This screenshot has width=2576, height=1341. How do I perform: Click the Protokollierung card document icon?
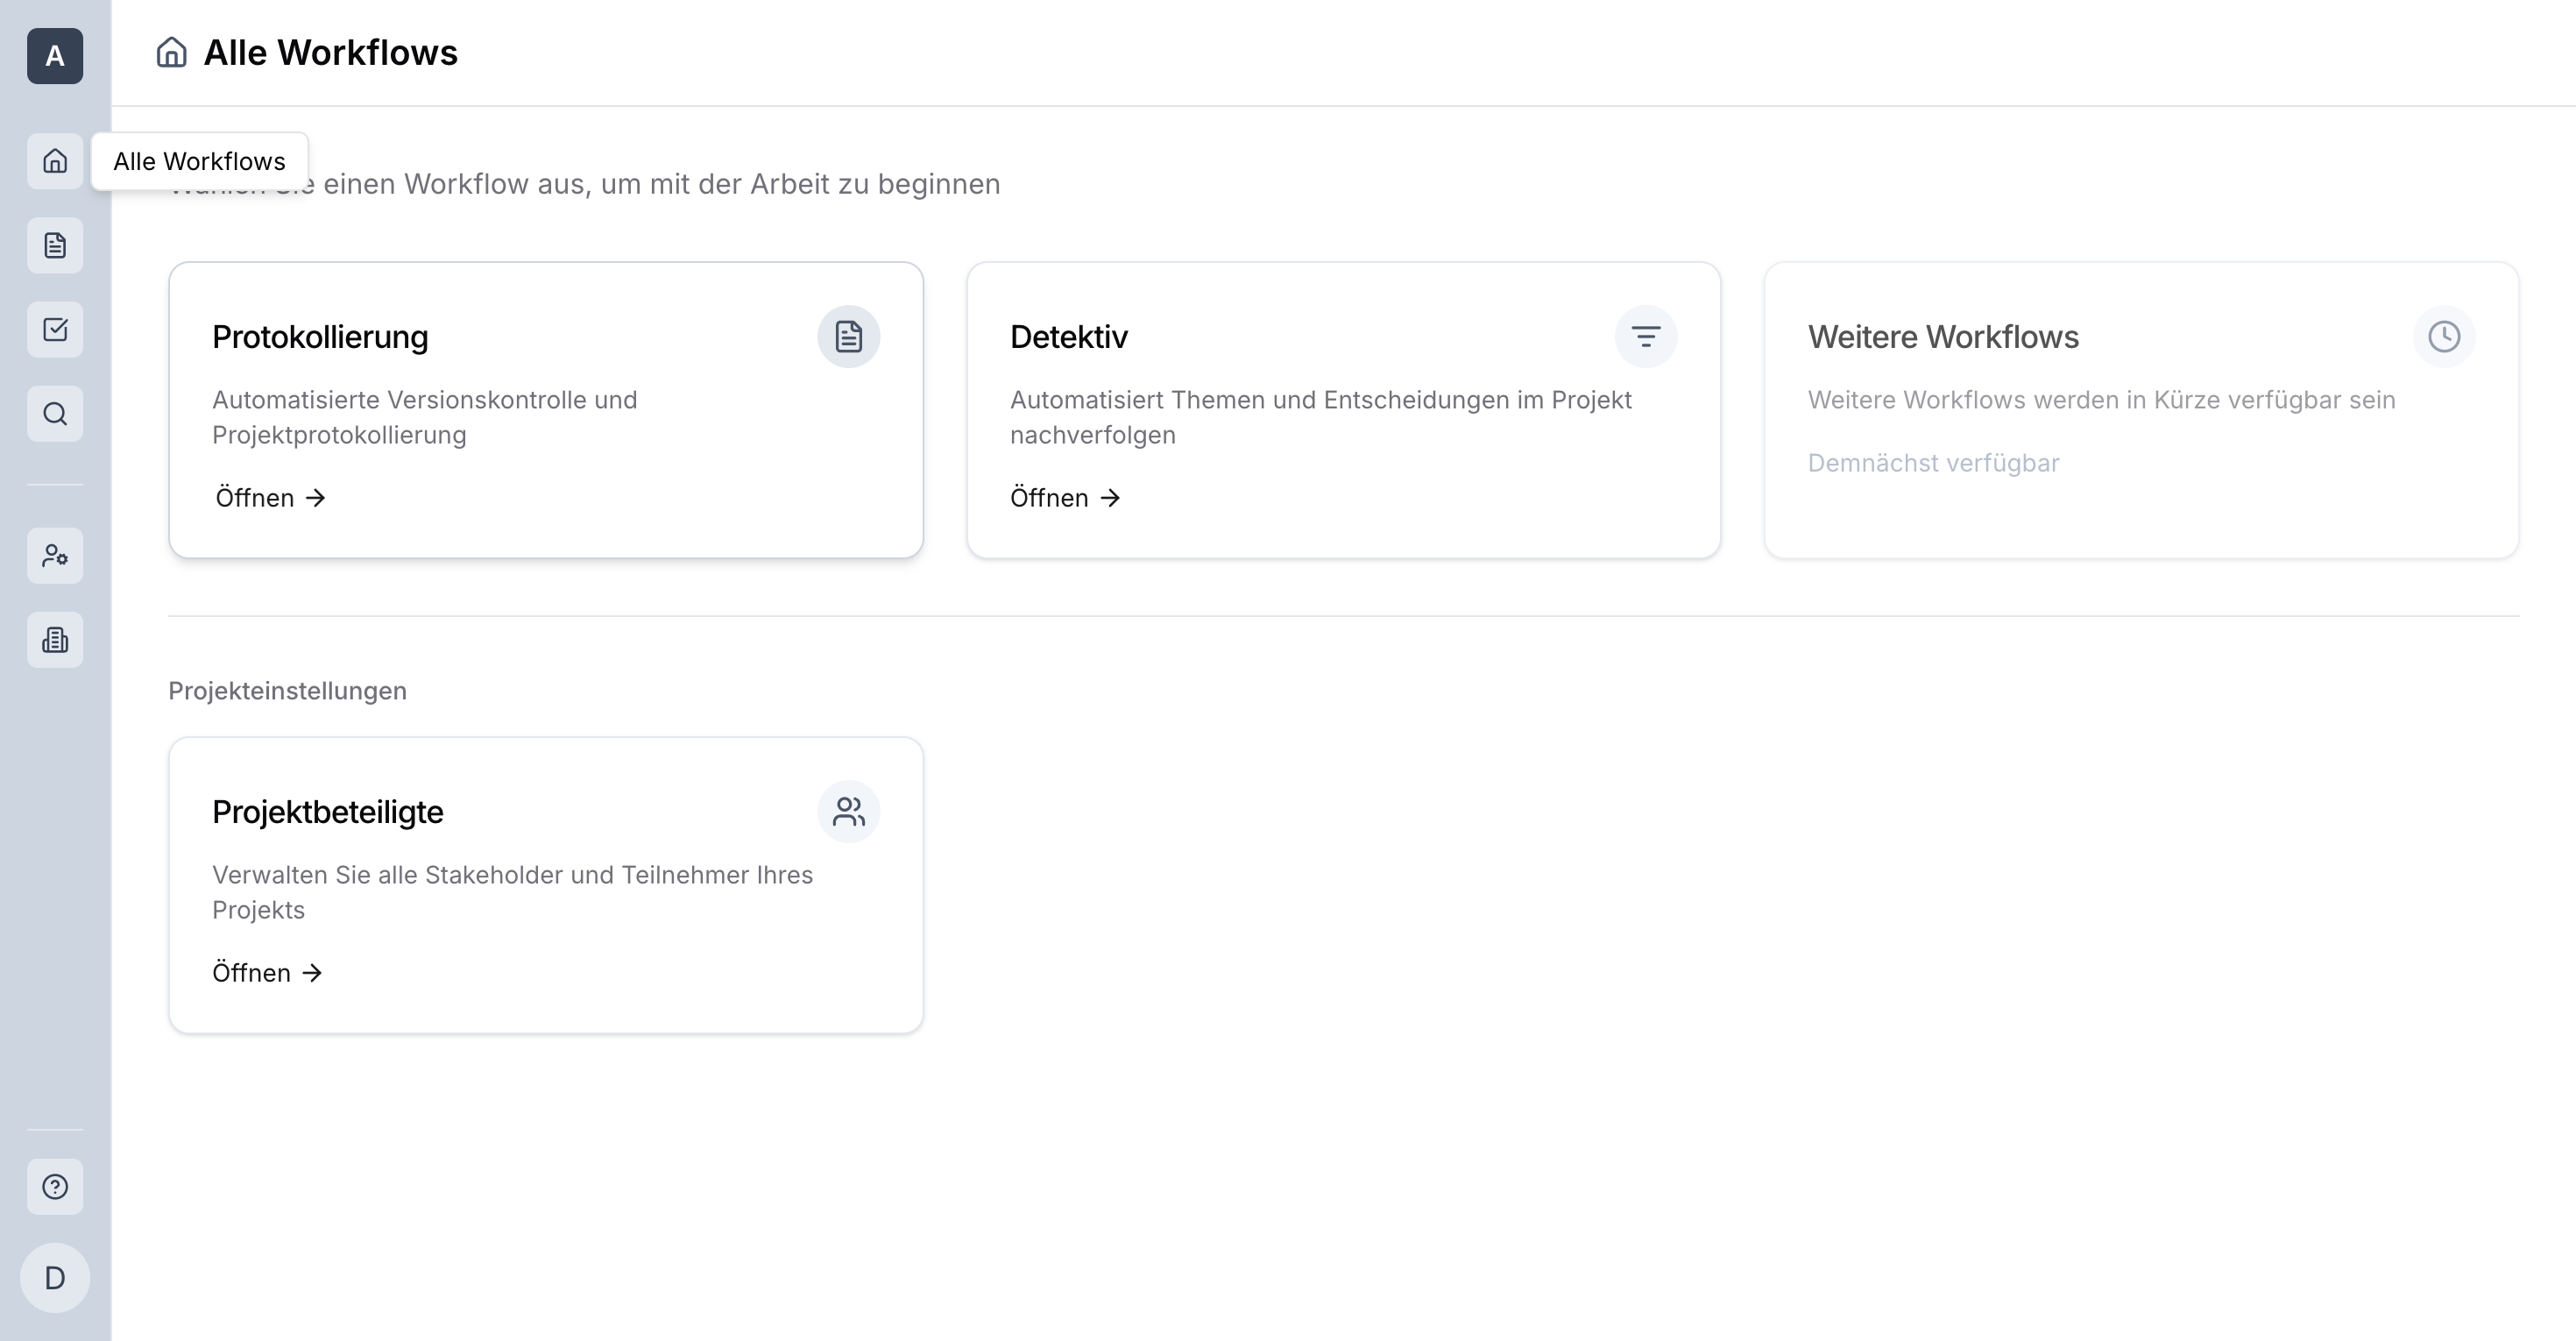(x=848, y=336)
